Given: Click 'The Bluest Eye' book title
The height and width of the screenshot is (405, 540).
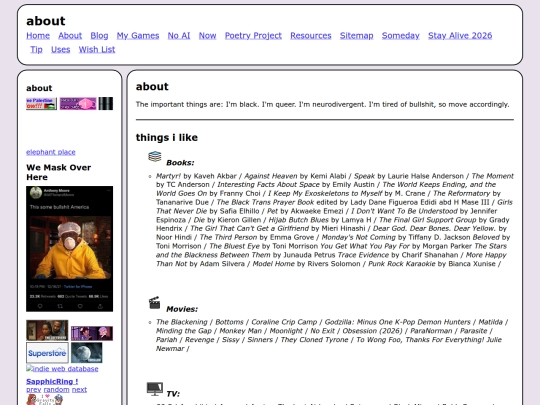Looking at the screenshot, I should pos(235,246).
